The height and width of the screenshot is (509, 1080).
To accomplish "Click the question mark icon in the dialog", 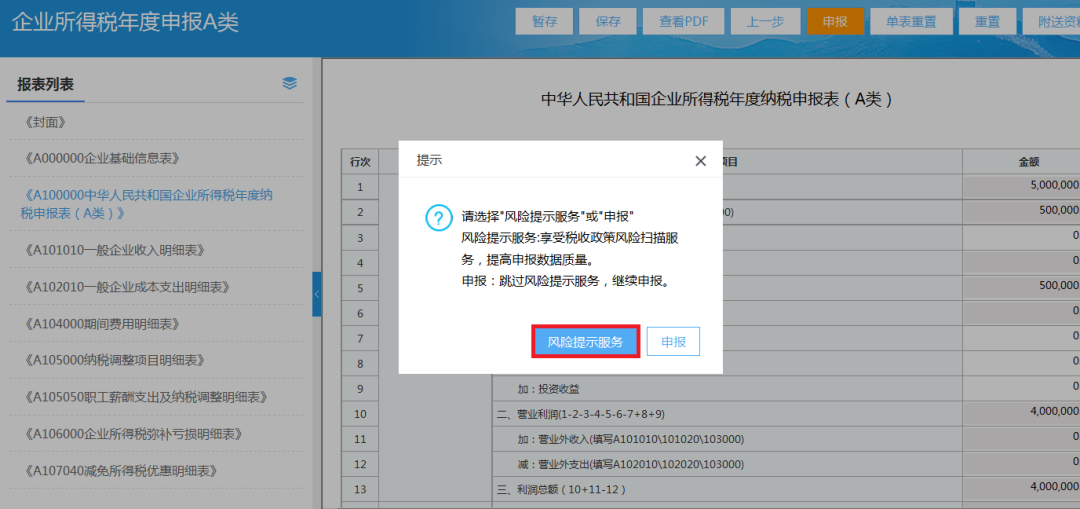I will click(438, 218).
